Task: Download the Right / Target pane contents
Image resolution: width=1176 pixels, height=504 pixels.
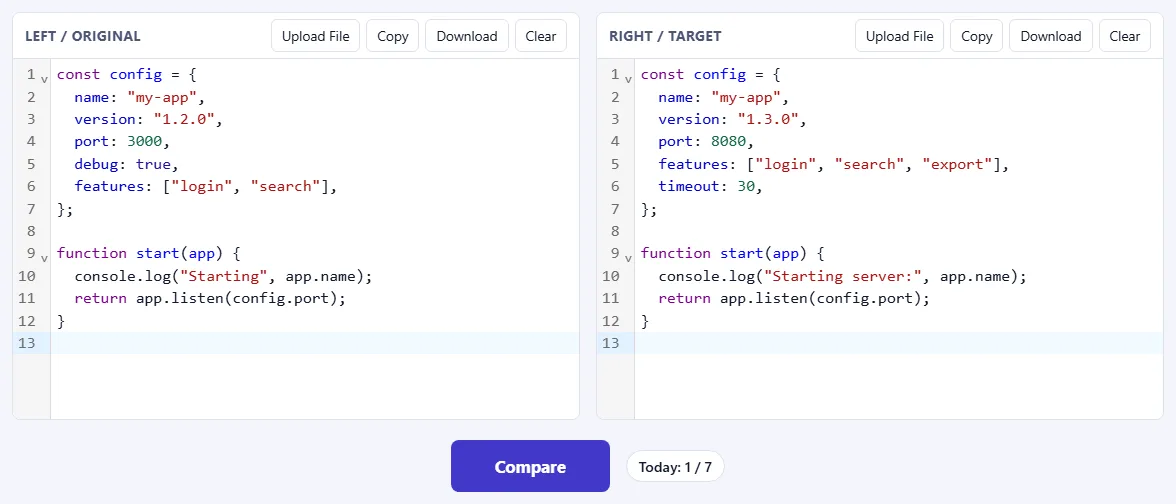Action: 1051,36
